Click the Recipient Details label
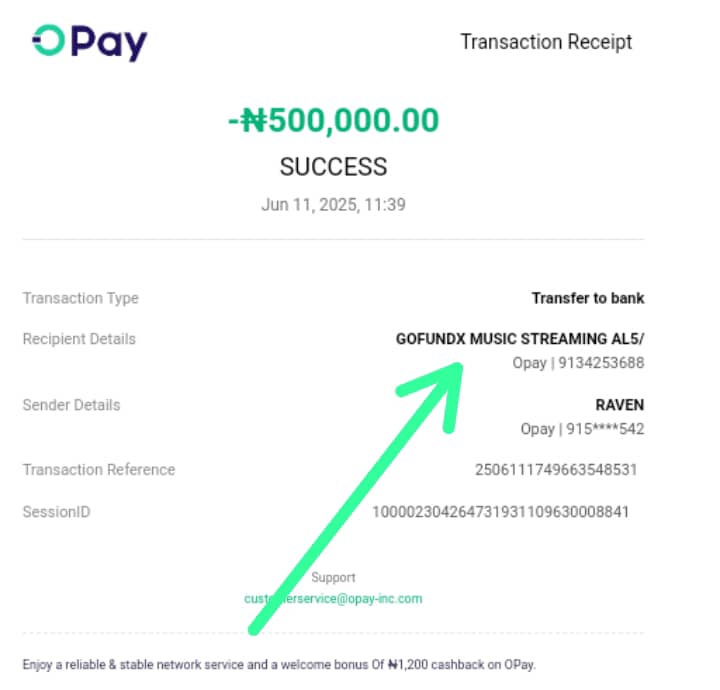This screenshot has height=690, width=720. pyautogui.click(x=79, y=339)
